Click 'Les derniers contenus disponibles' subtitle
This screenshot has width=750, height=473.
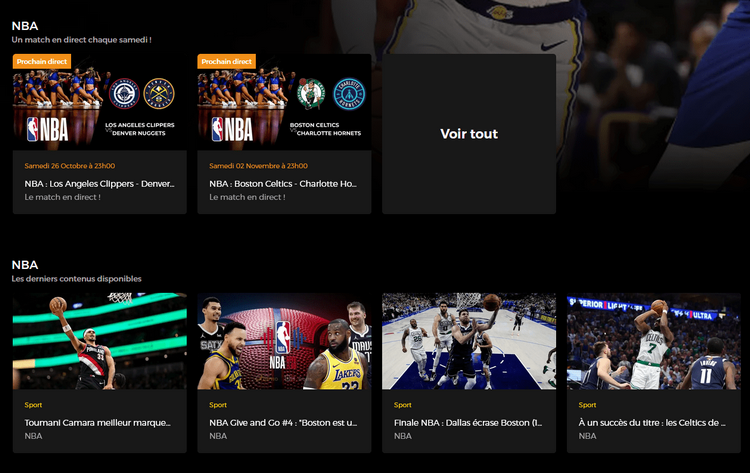[x=77, y=279]
